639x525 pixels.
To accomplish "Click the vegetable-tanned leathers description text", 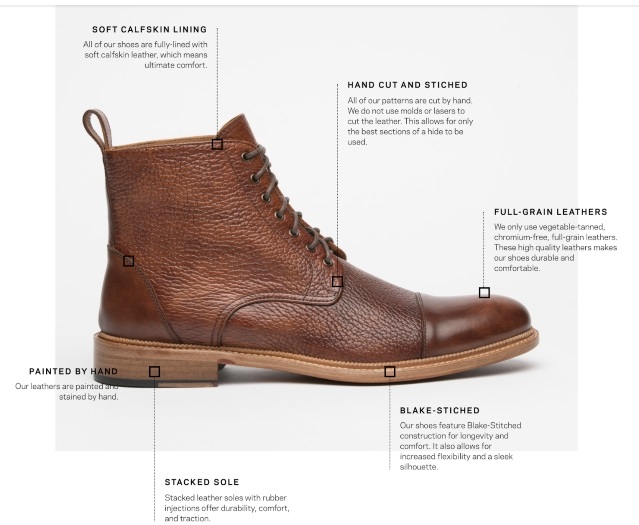I will (x=555, y=247).
